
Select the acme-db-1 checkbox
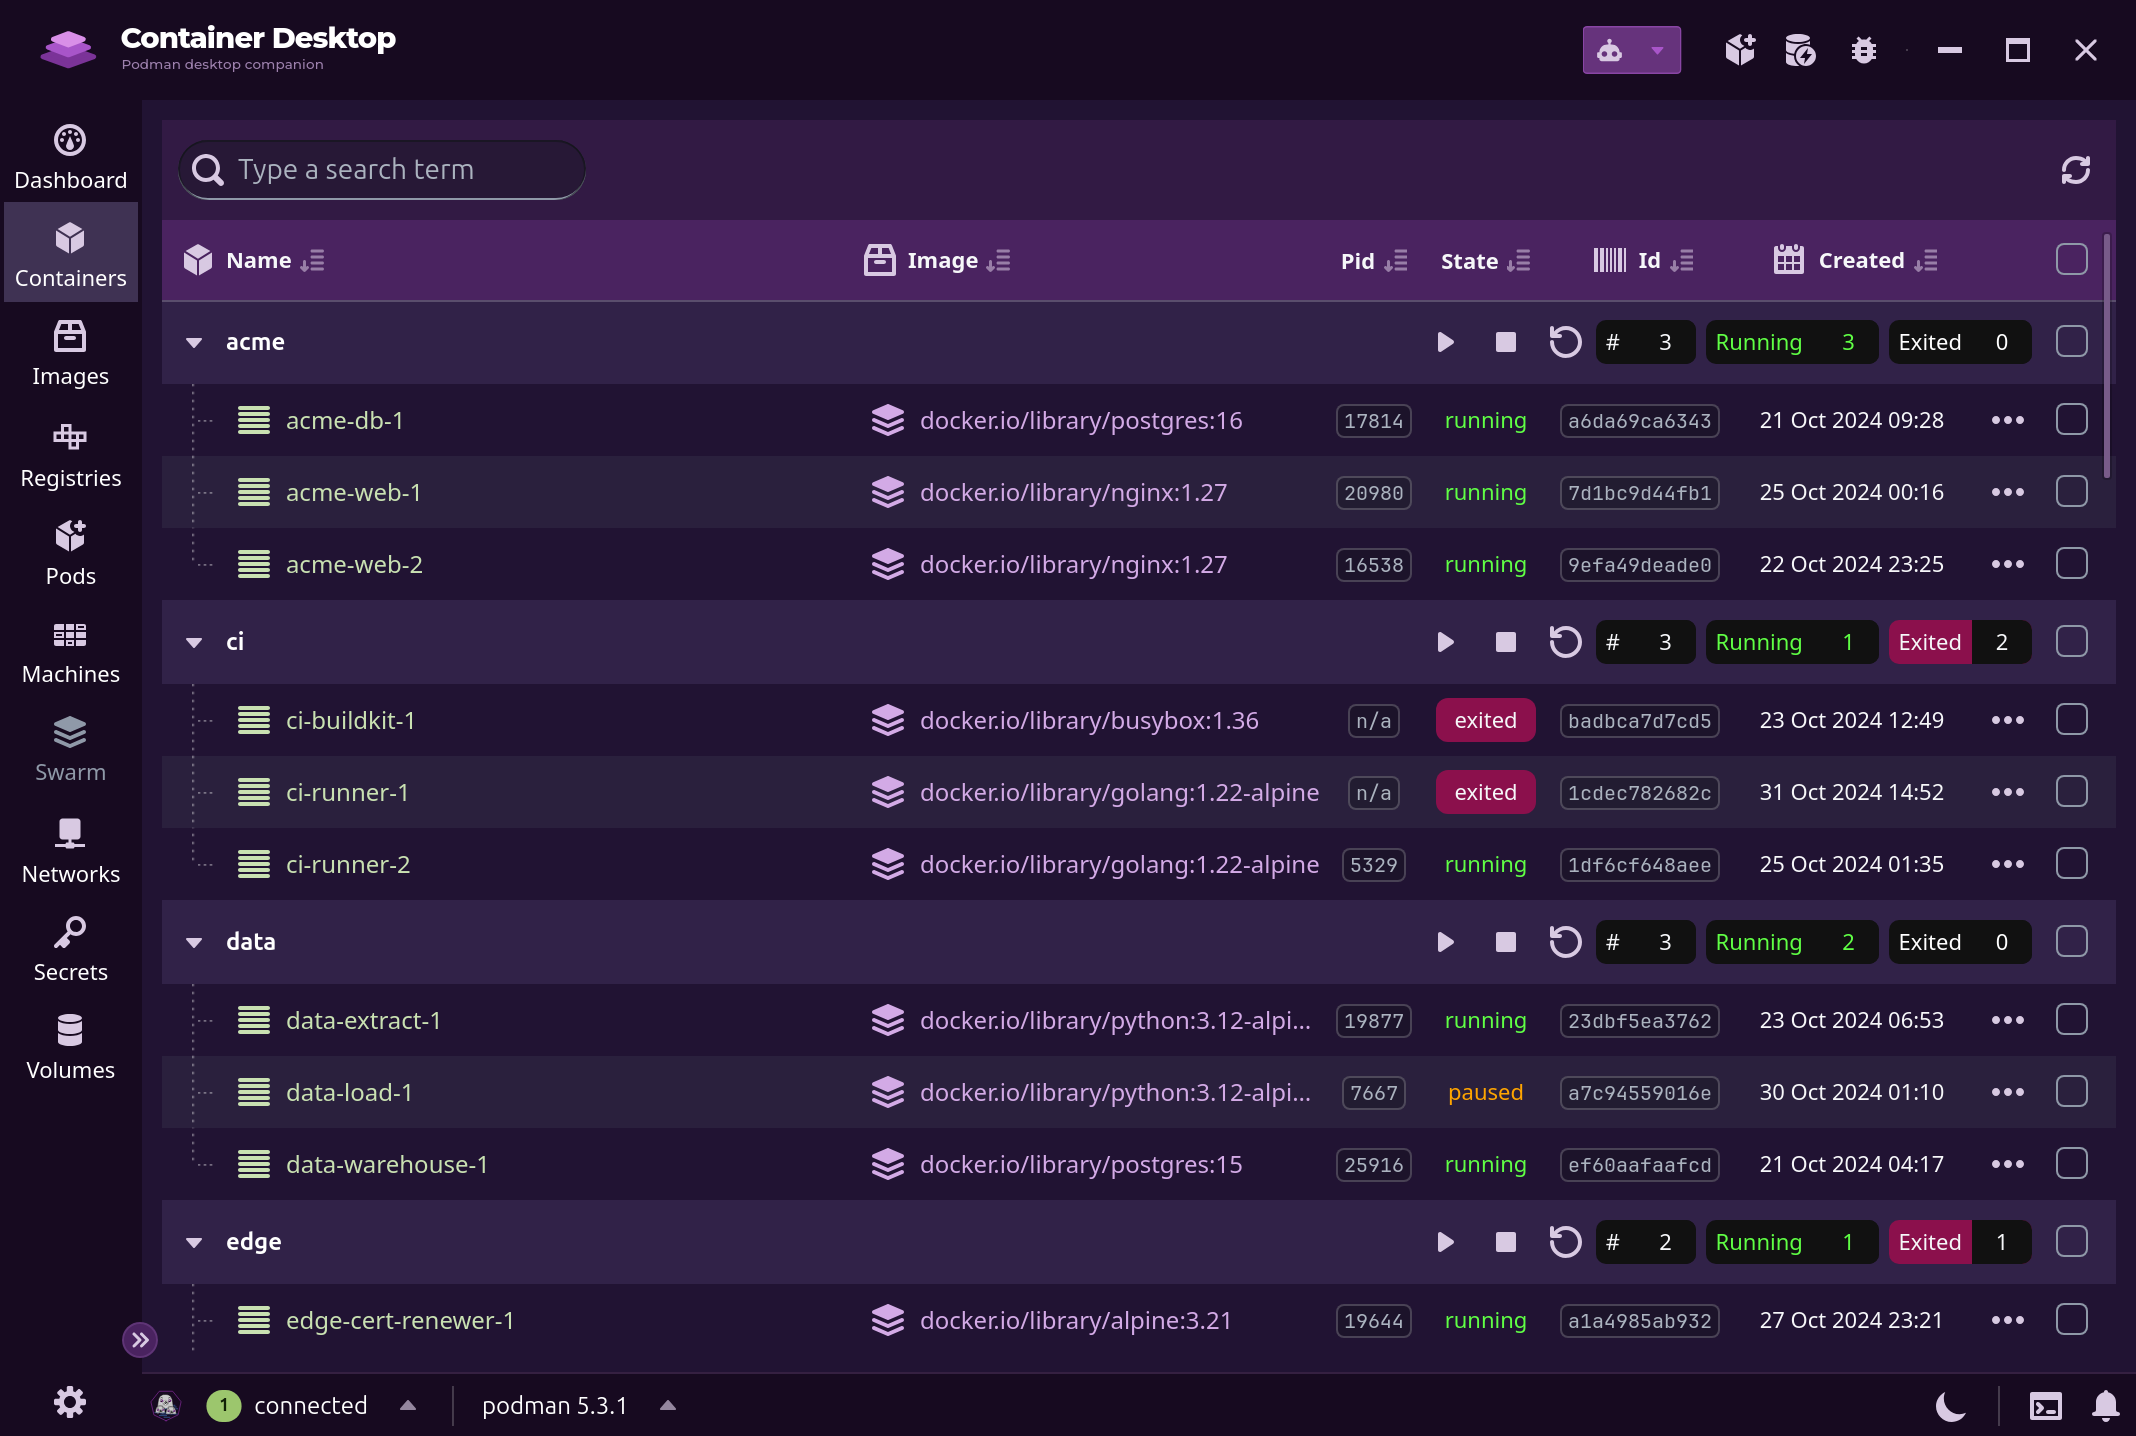point(2071,420)
